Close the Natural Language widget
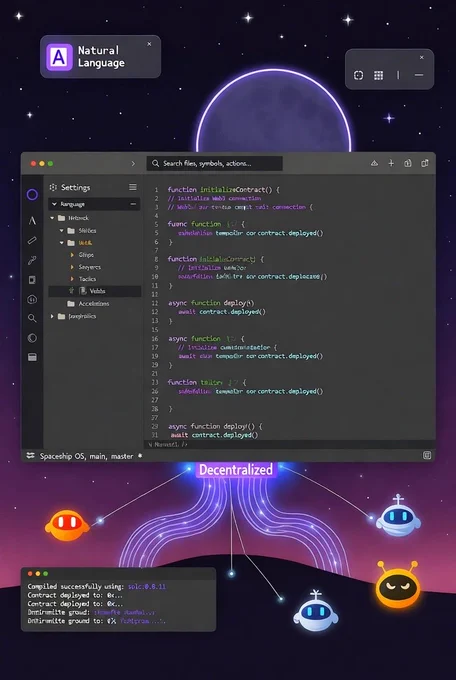The width and height of the screenshot is (456, 680). pos(149,44)
